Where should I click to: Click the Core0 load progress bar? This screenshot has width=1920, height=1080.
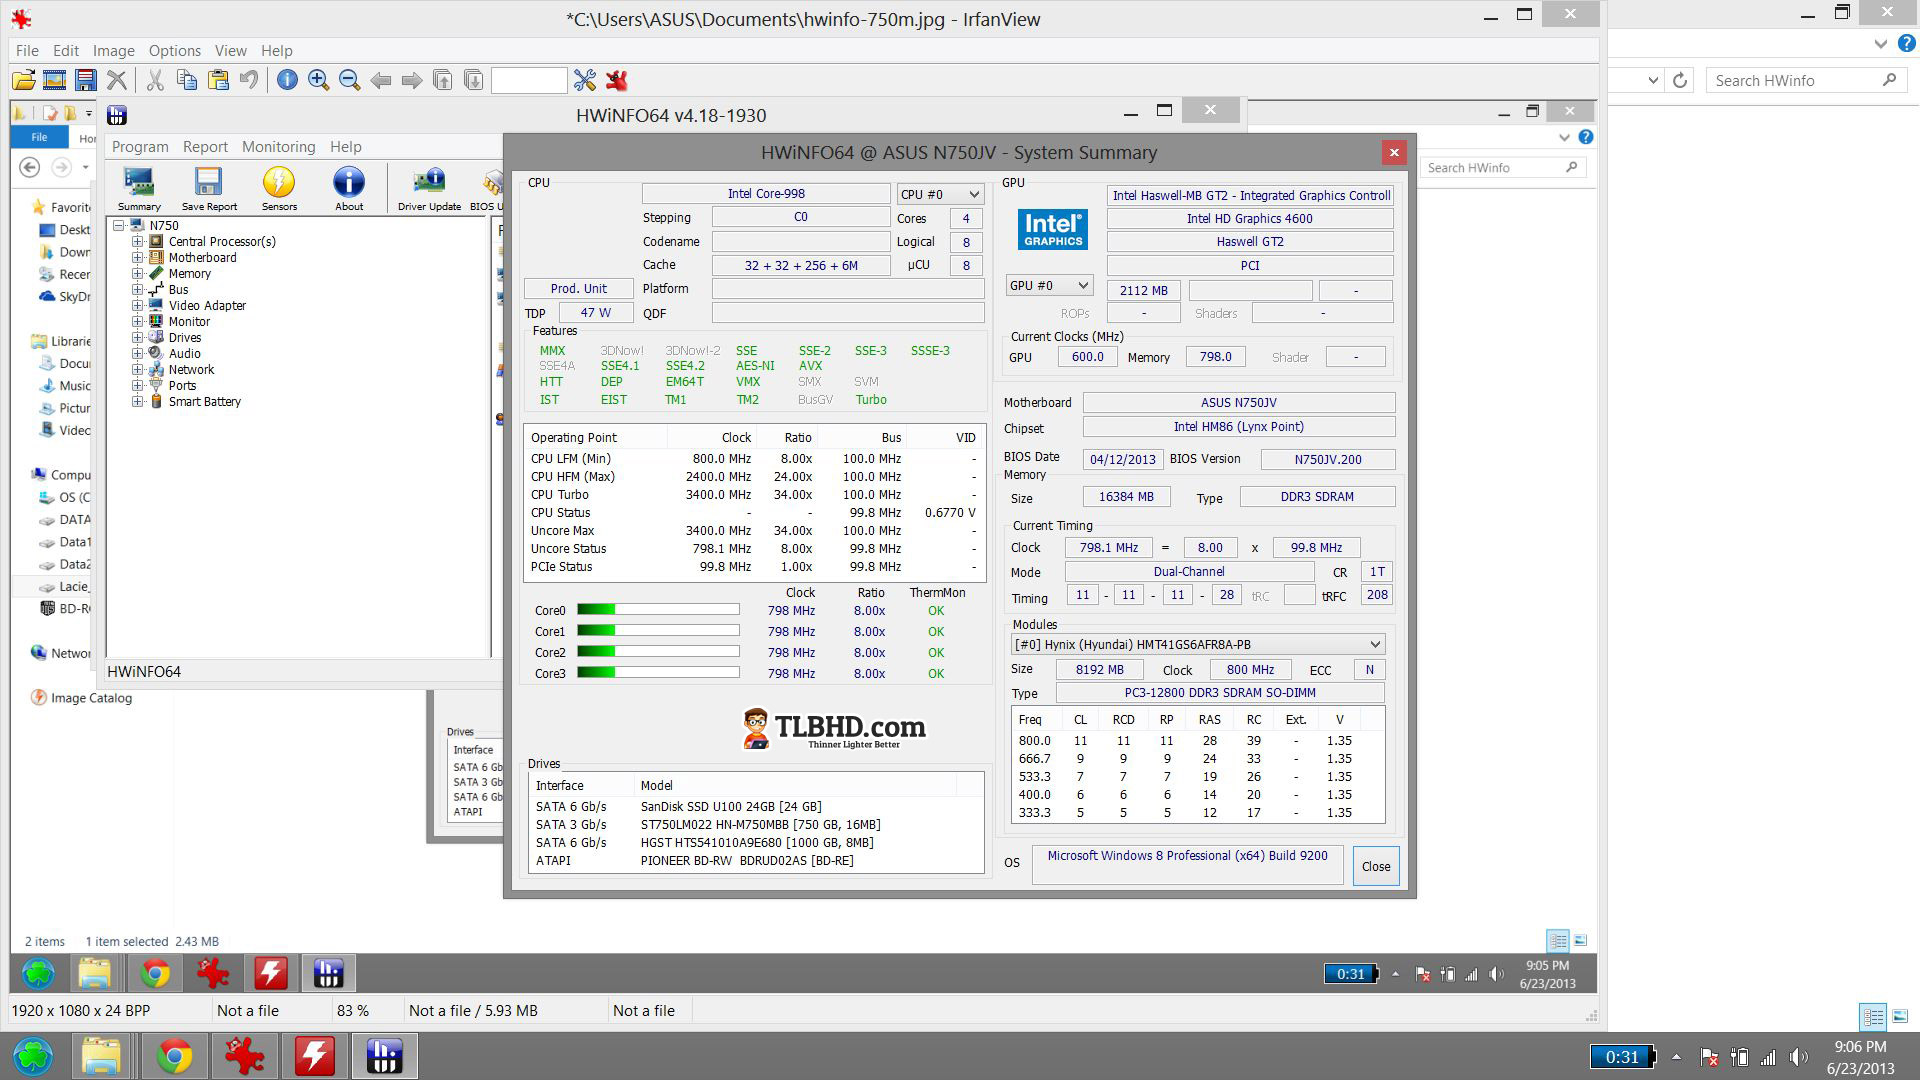pos(658,610)
